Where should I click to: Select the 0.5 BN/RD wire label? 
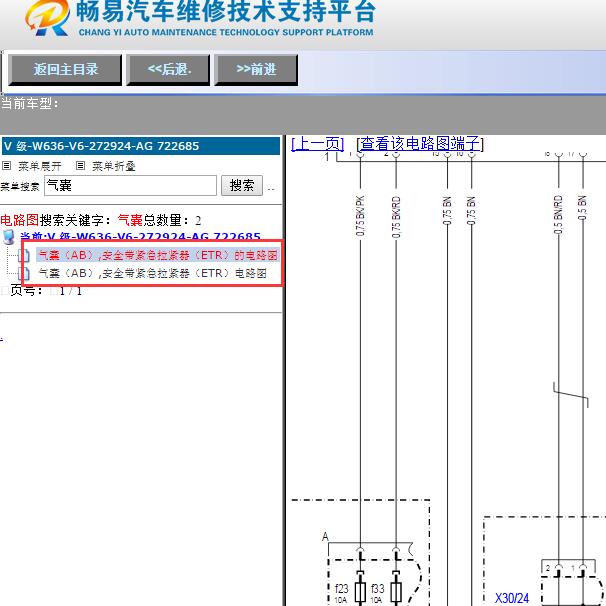(x=558, y=215)
